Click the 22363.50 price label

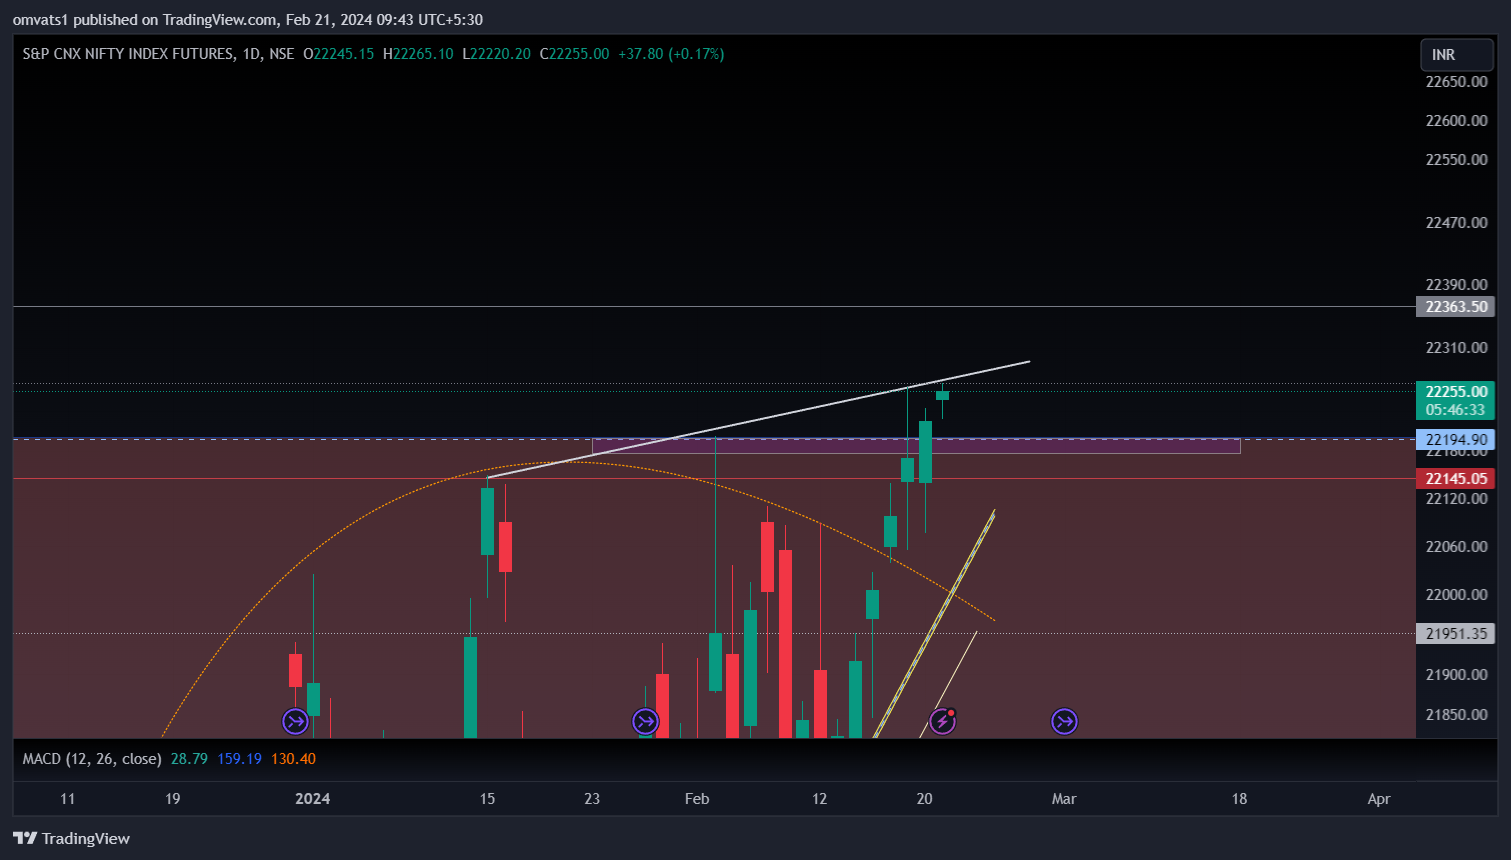pos(1456,307)
